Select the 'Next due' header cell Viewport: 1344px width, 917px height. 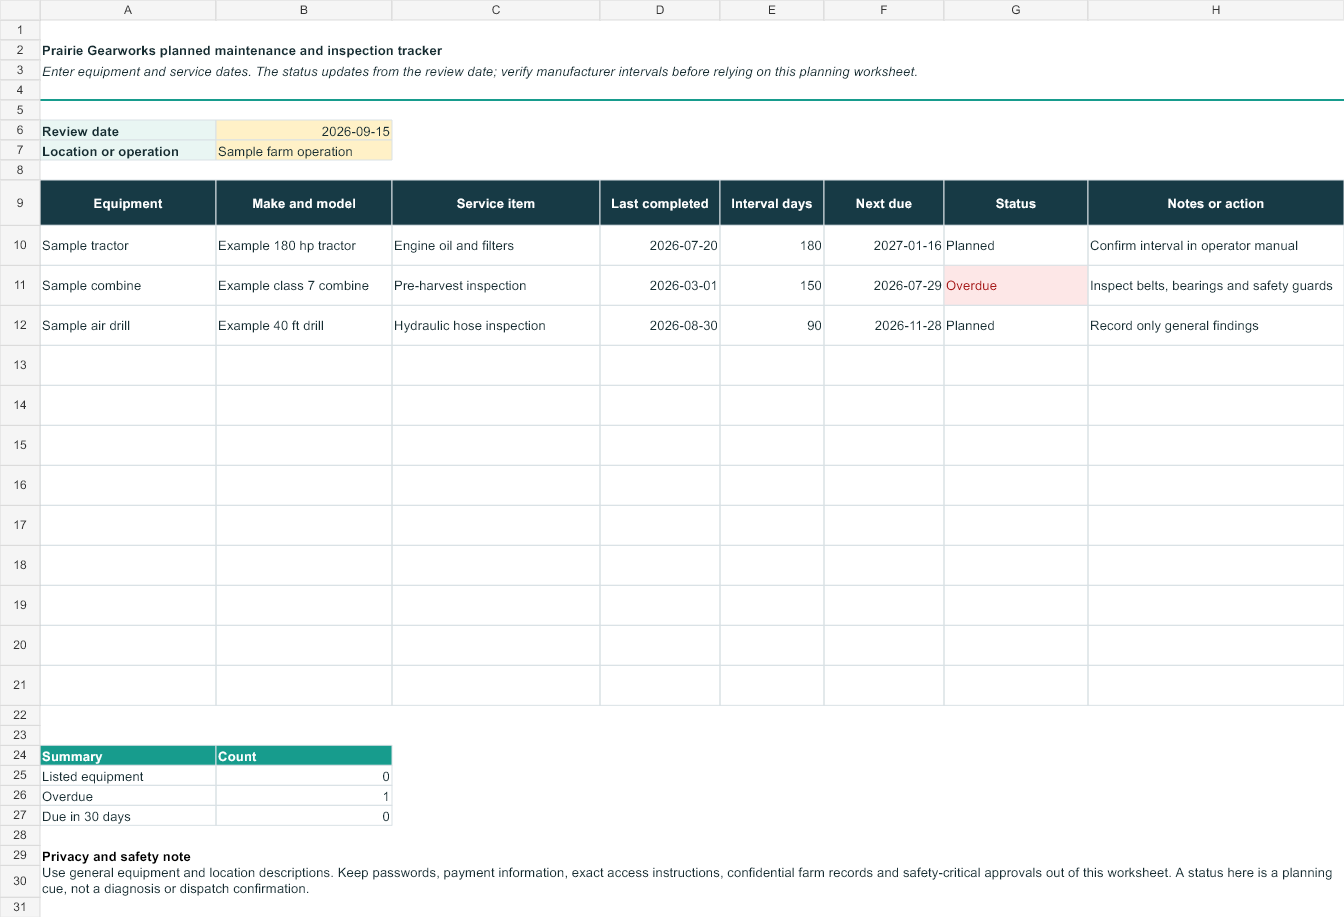tap(884, 203)
